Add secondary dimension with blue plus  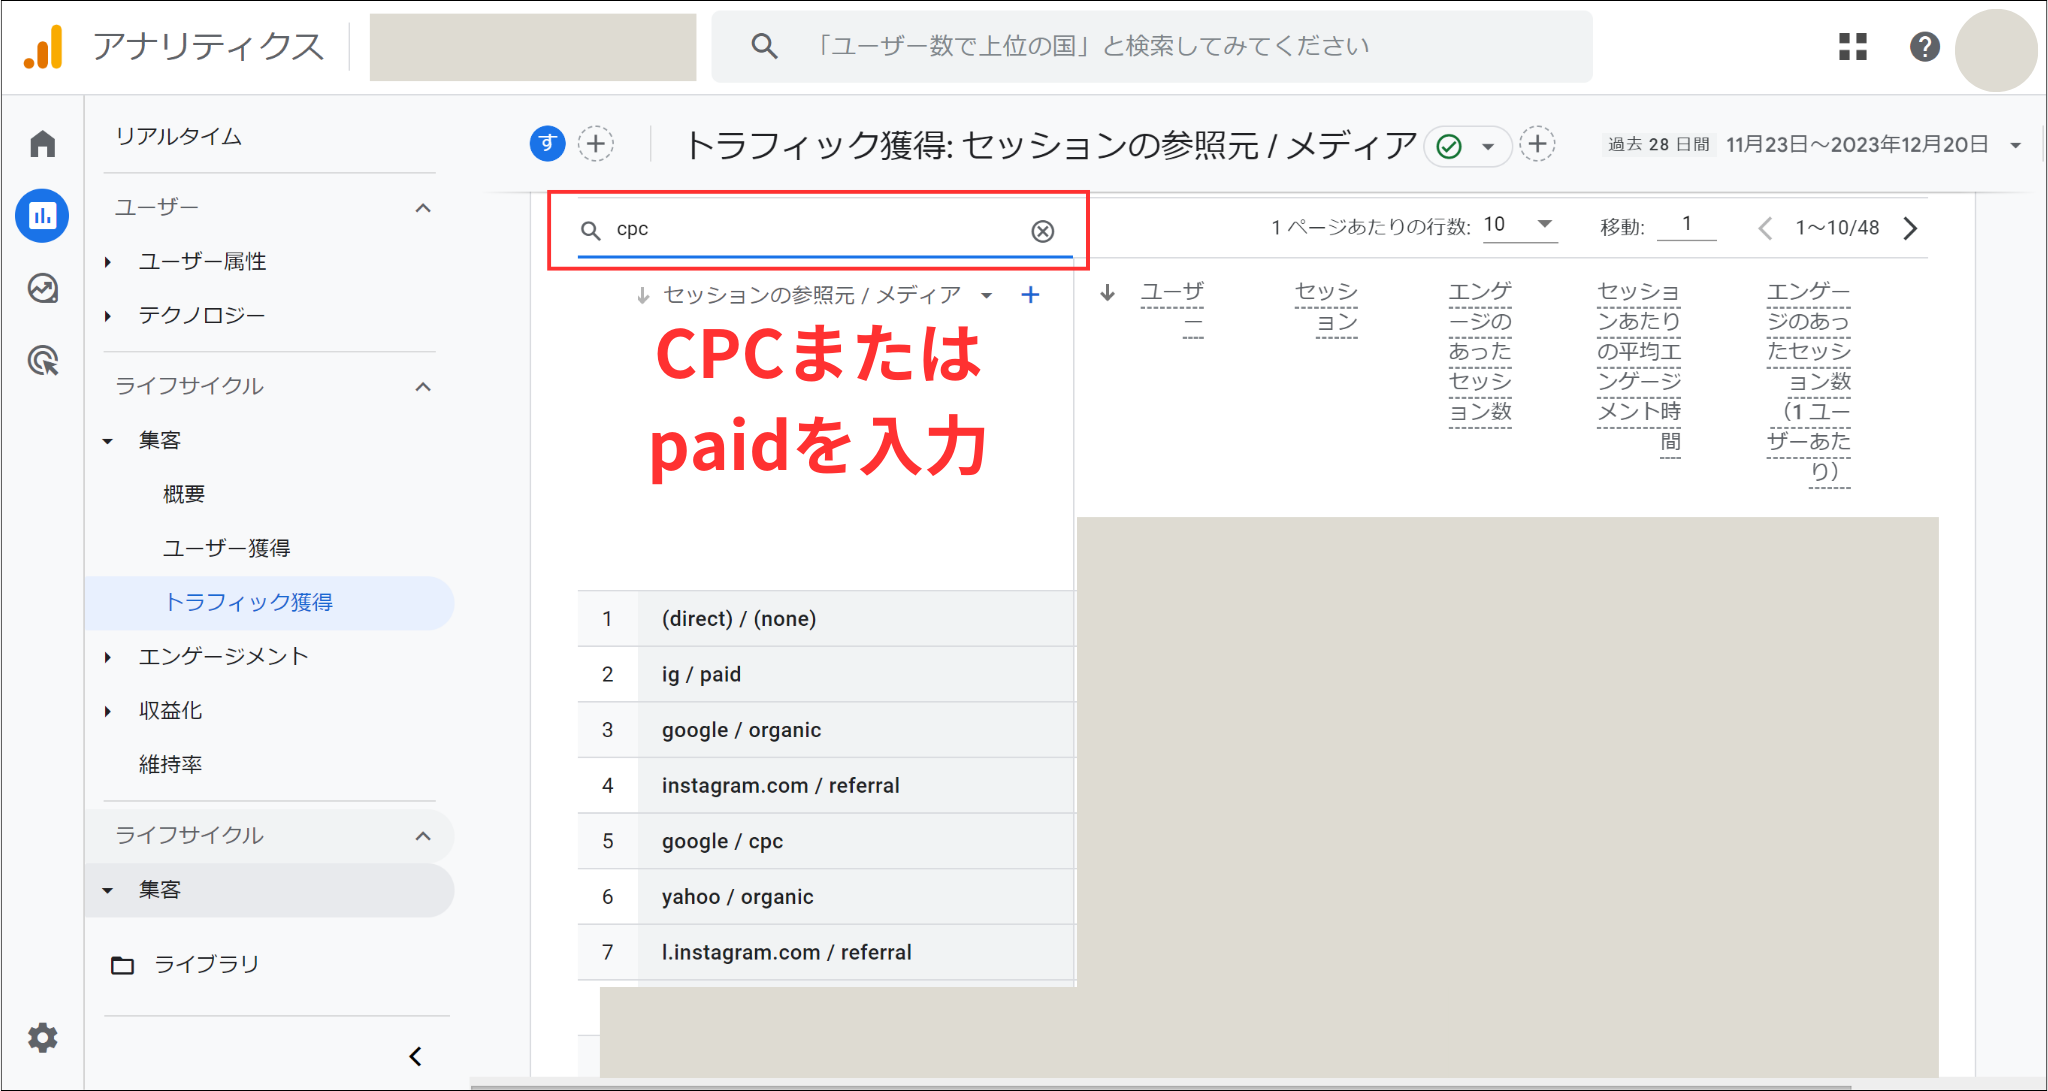[1030, 295]
